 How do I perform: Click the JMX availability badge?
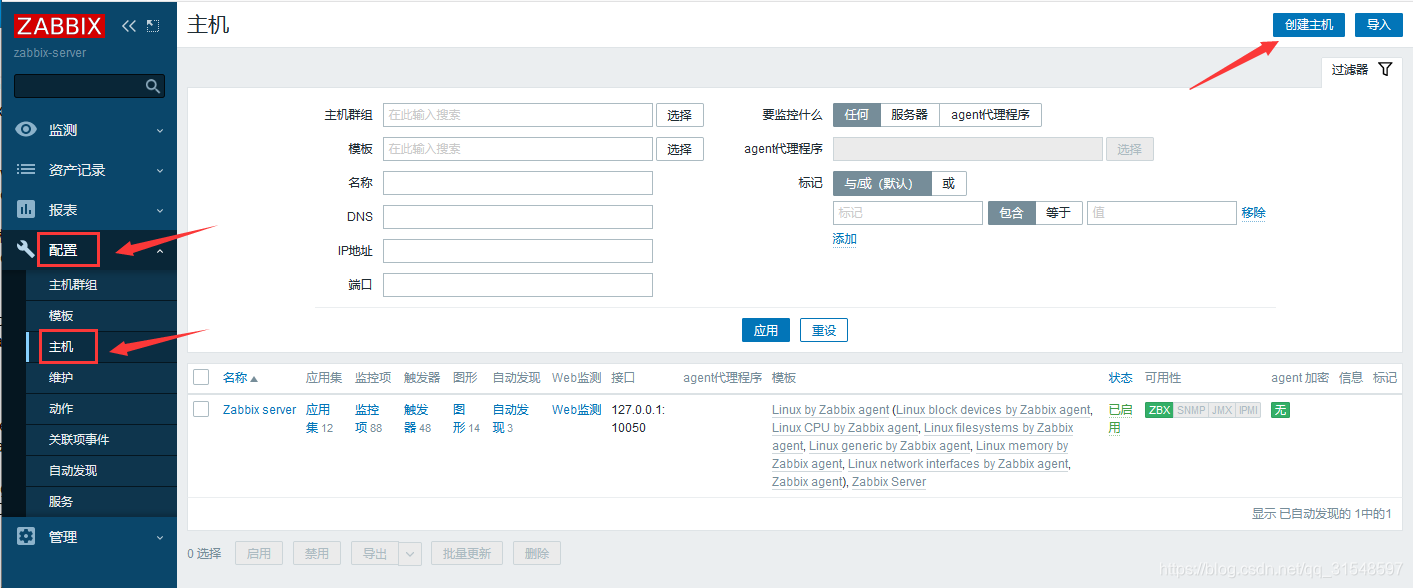pyautogui.click(x=1222, y=410)
